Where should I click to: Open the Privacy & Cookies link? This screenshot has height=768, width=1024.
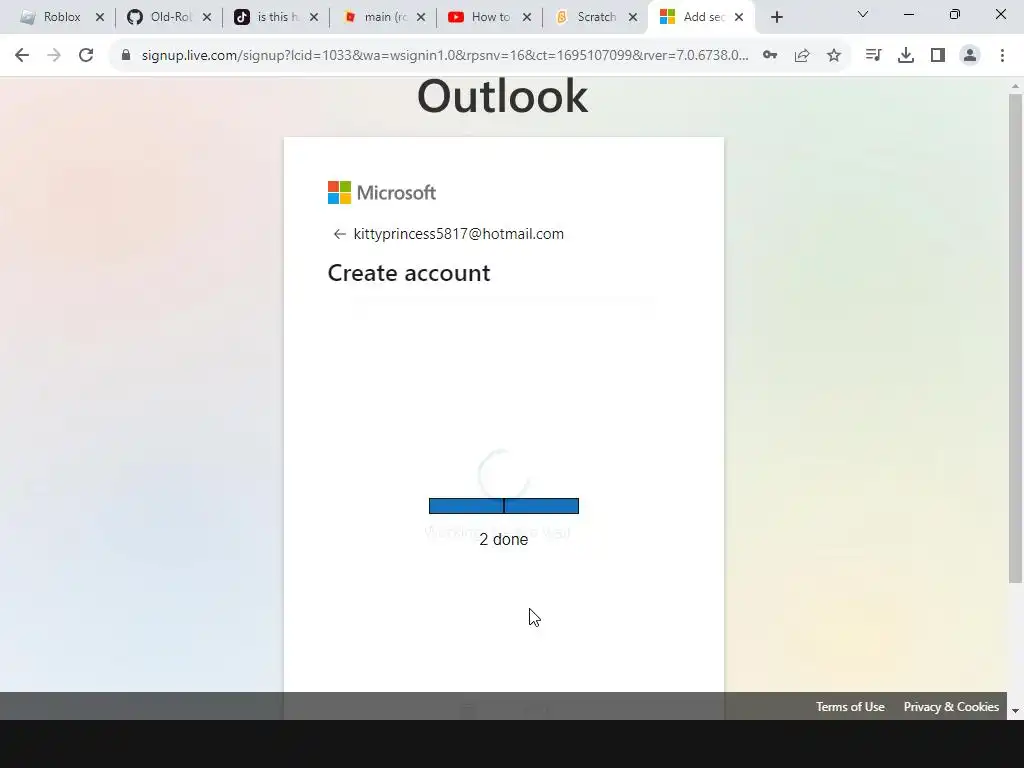click(951, 707)
